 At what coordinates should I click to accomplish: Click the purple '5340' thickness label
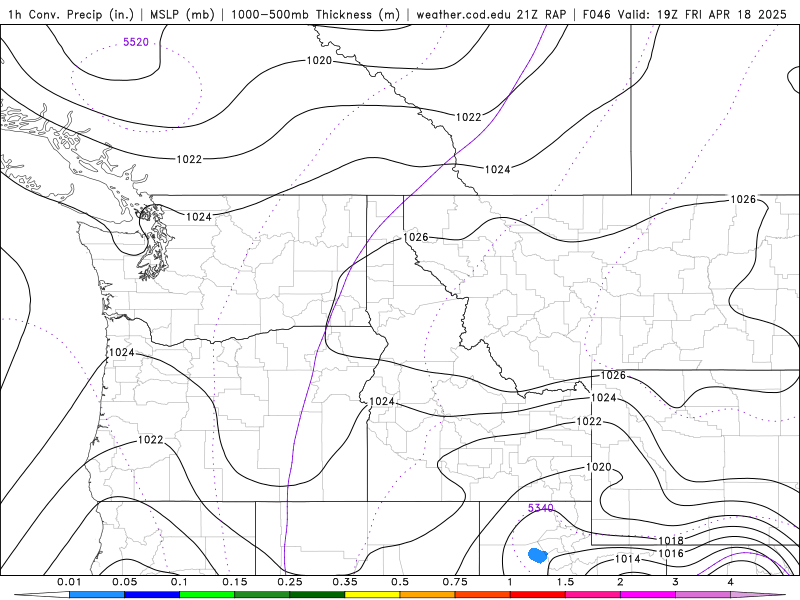(x=540, y=508)
